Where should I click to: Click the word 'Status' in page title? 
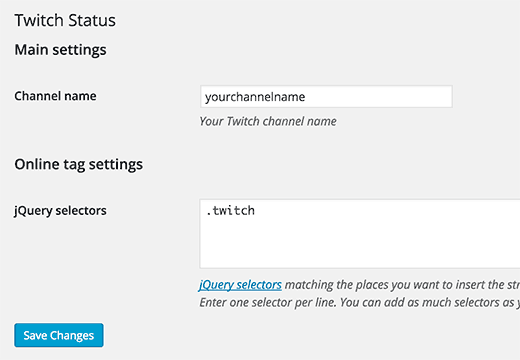click(x=92, y=20)
